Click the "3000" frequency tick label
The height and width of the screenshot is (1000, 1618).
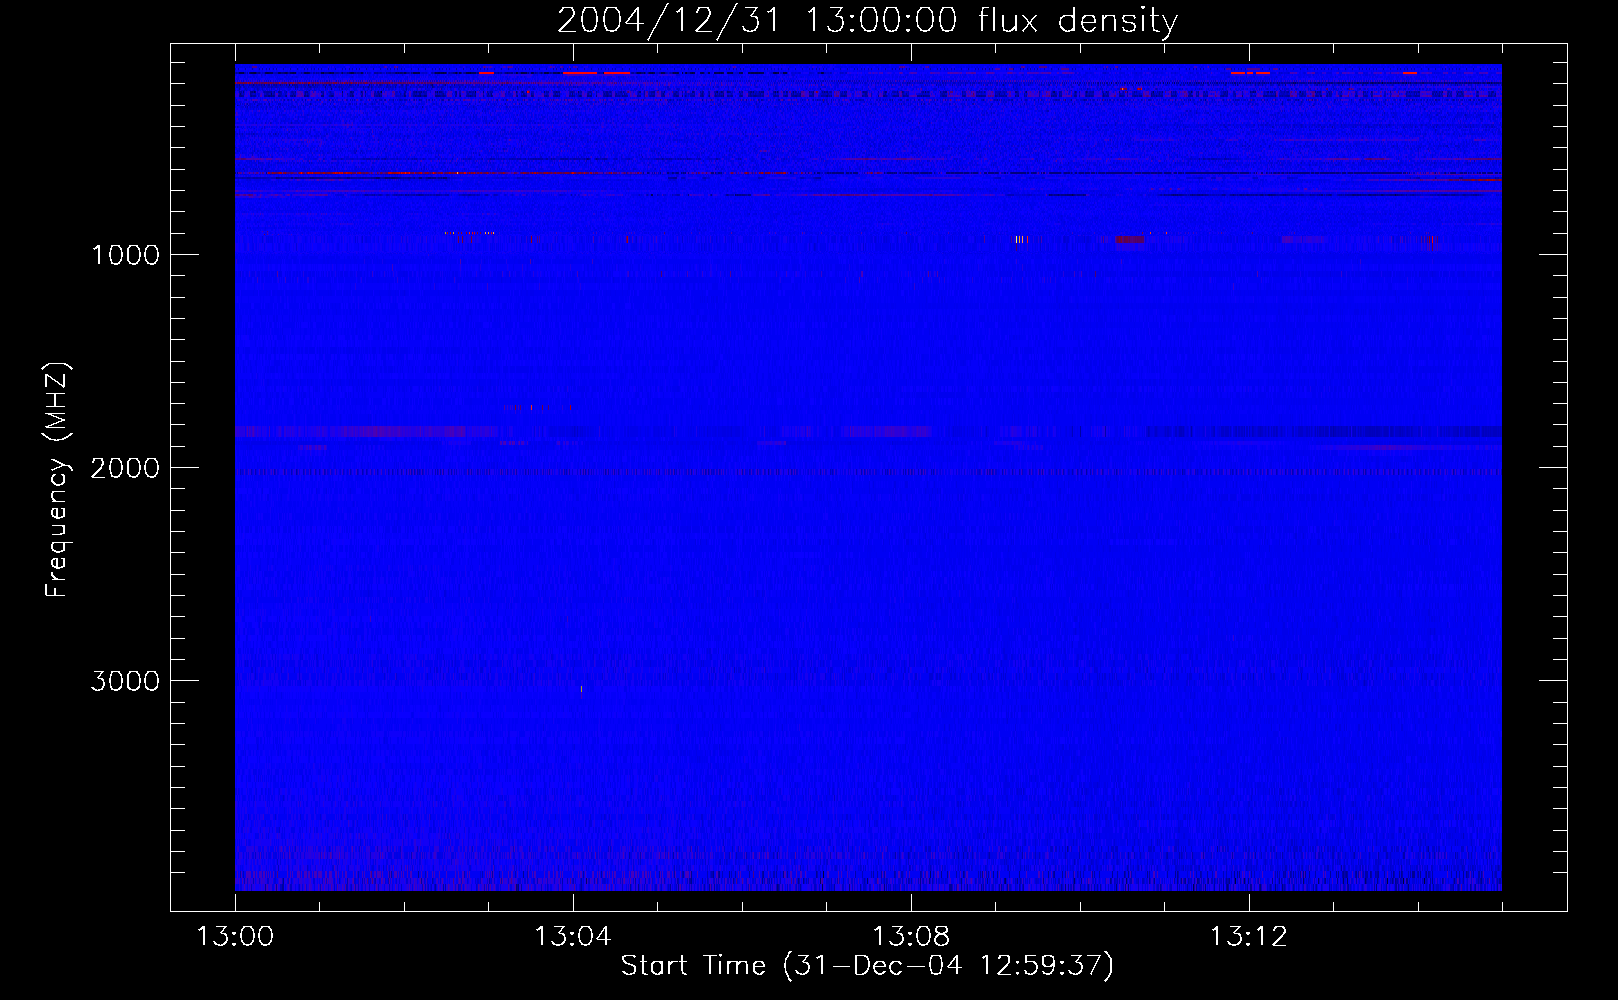coord(125,681)
